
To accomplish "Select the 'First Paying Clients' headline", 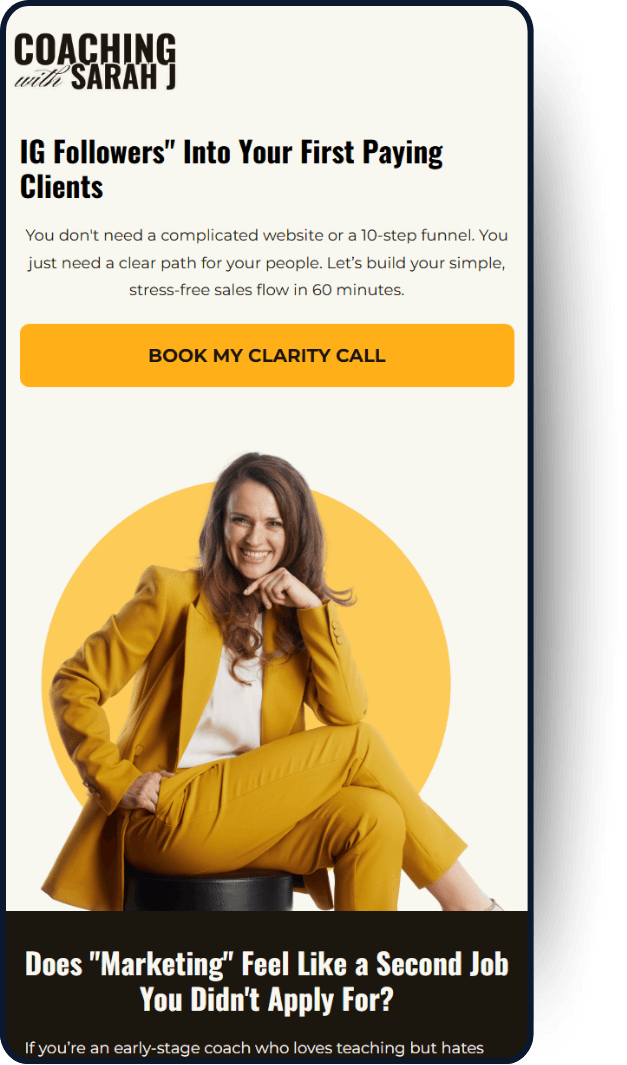I will (x=232, y=169).
